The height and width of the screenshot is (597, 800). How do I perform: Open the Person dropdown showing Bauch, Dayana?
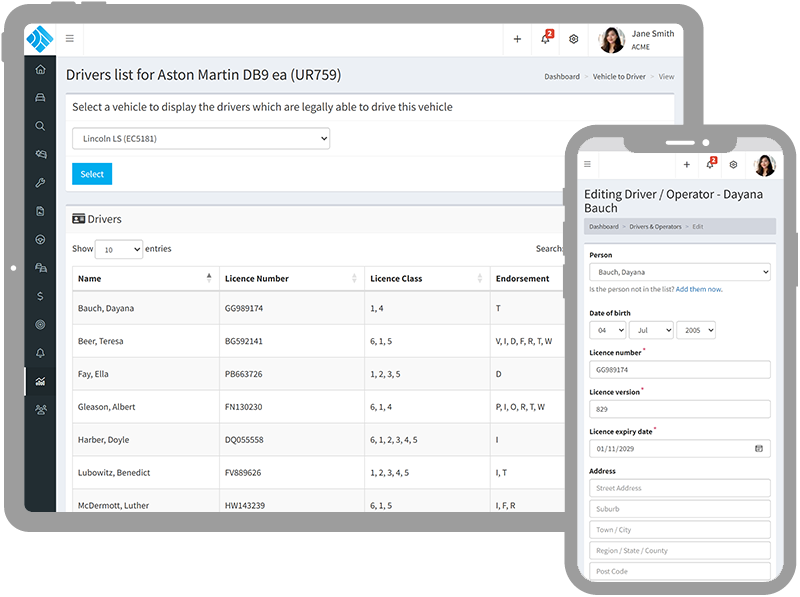point(680,272)
